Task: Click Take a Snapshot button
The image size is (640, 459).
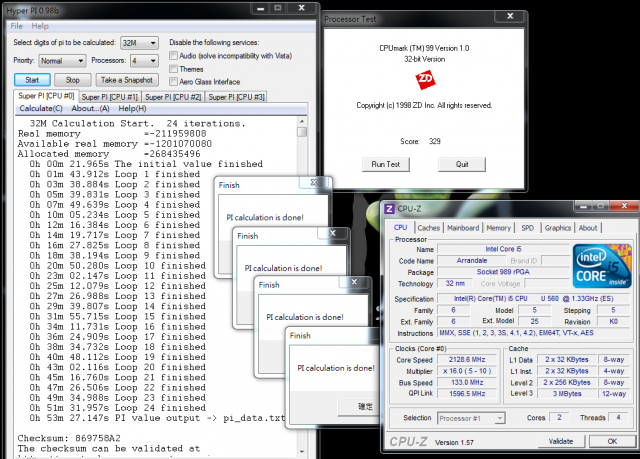Action: (x=127, y=80)
